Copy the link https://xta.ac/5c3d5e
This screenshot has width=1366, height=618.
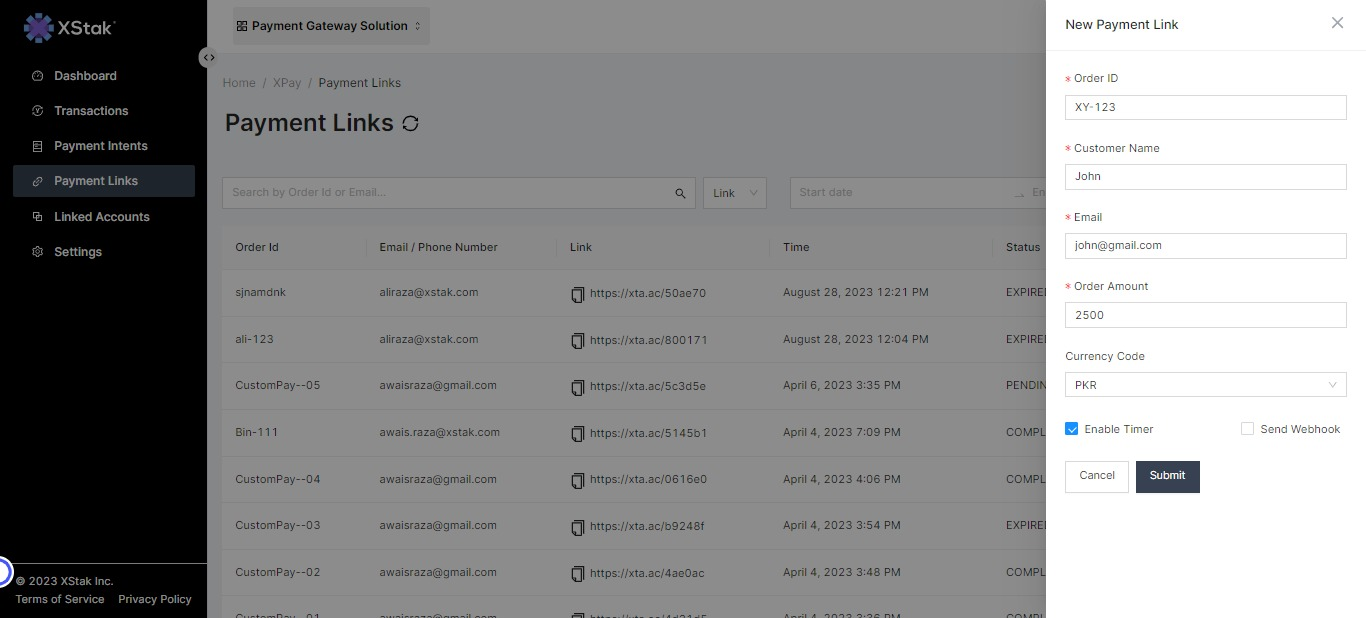coord(577,387)
